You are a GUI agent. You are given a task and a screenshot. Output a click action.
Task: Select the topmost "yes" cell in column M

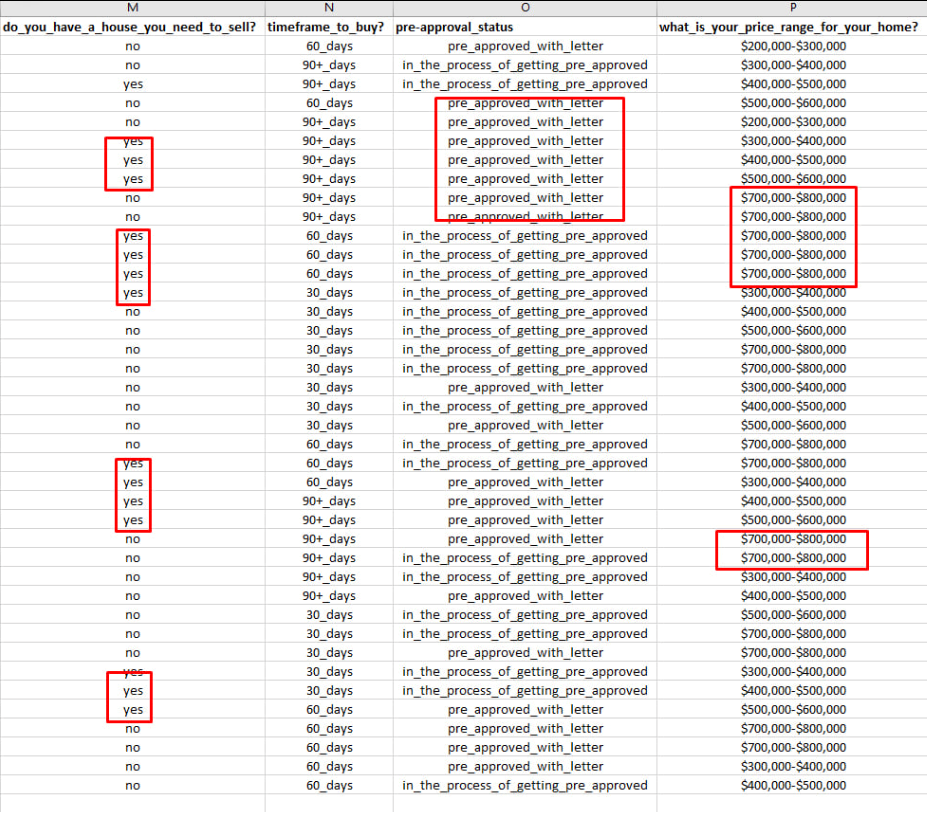132,84
